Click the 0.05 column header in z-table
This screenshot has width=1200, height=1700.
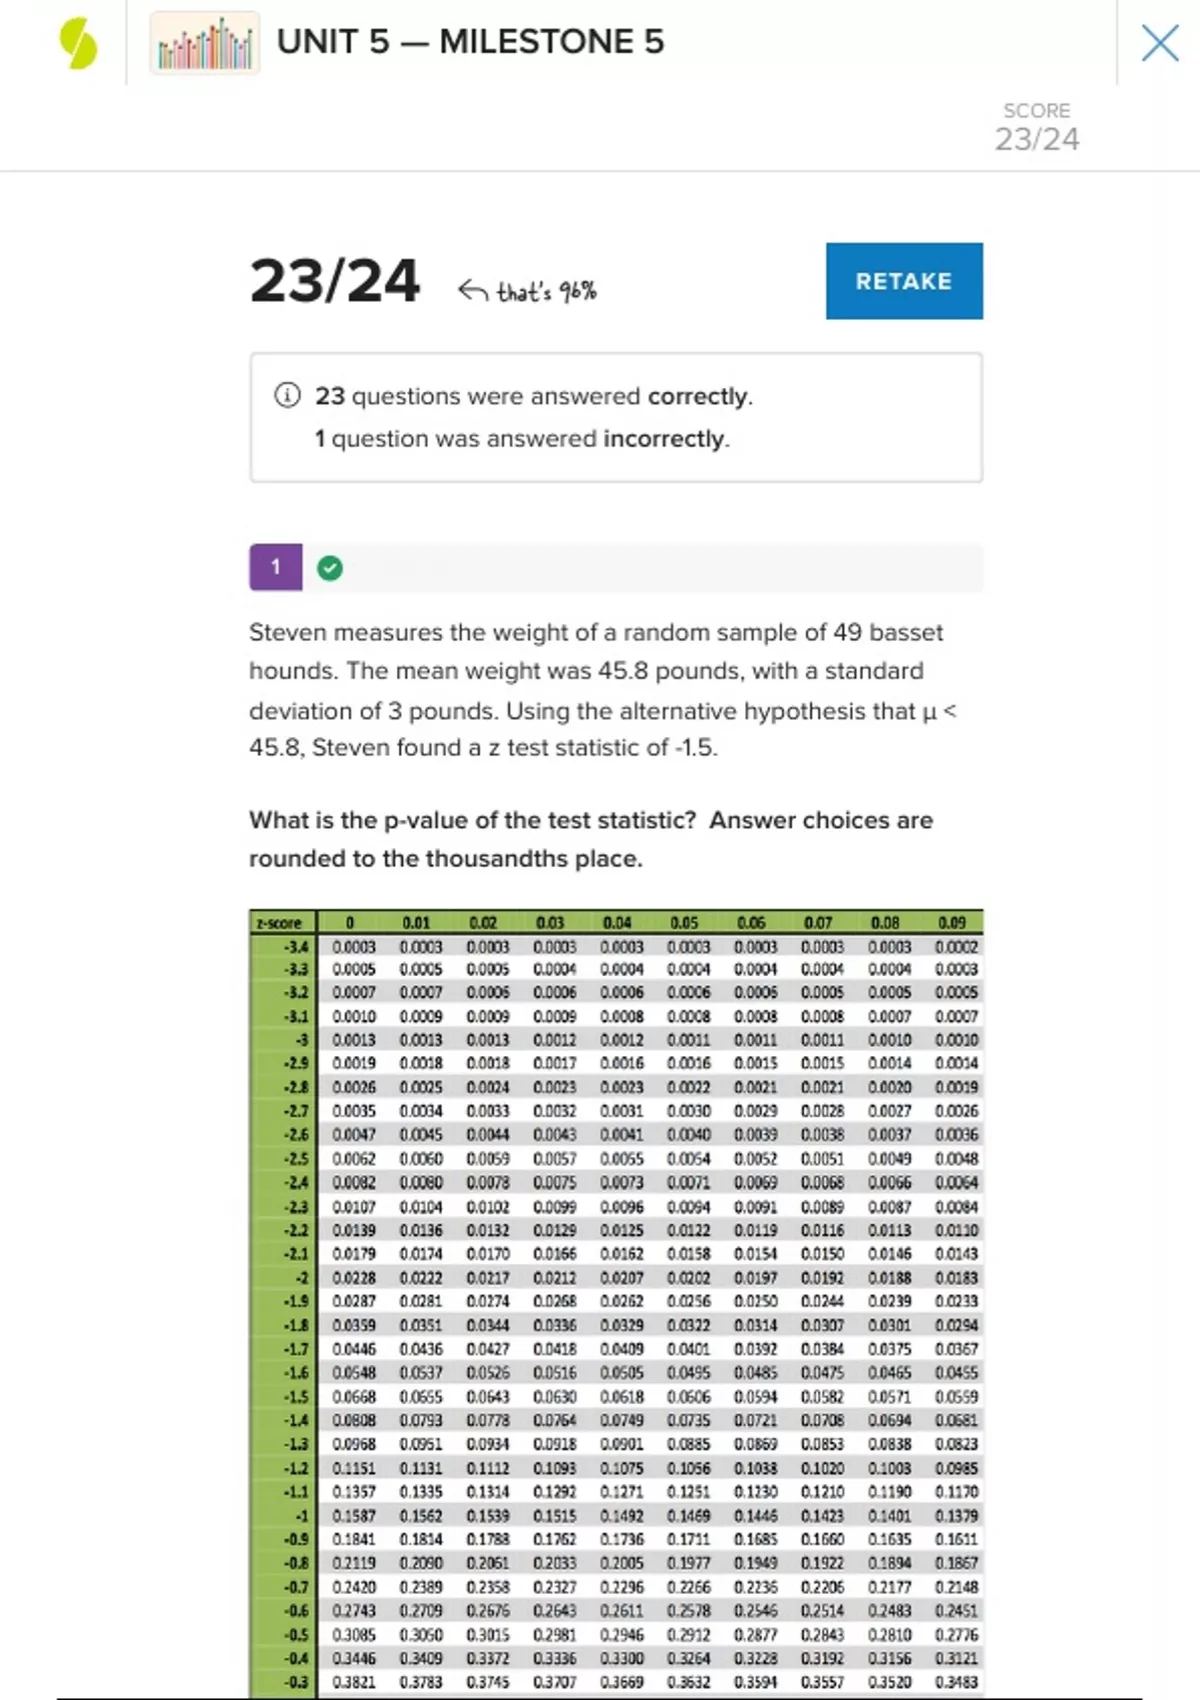(684, 922)
